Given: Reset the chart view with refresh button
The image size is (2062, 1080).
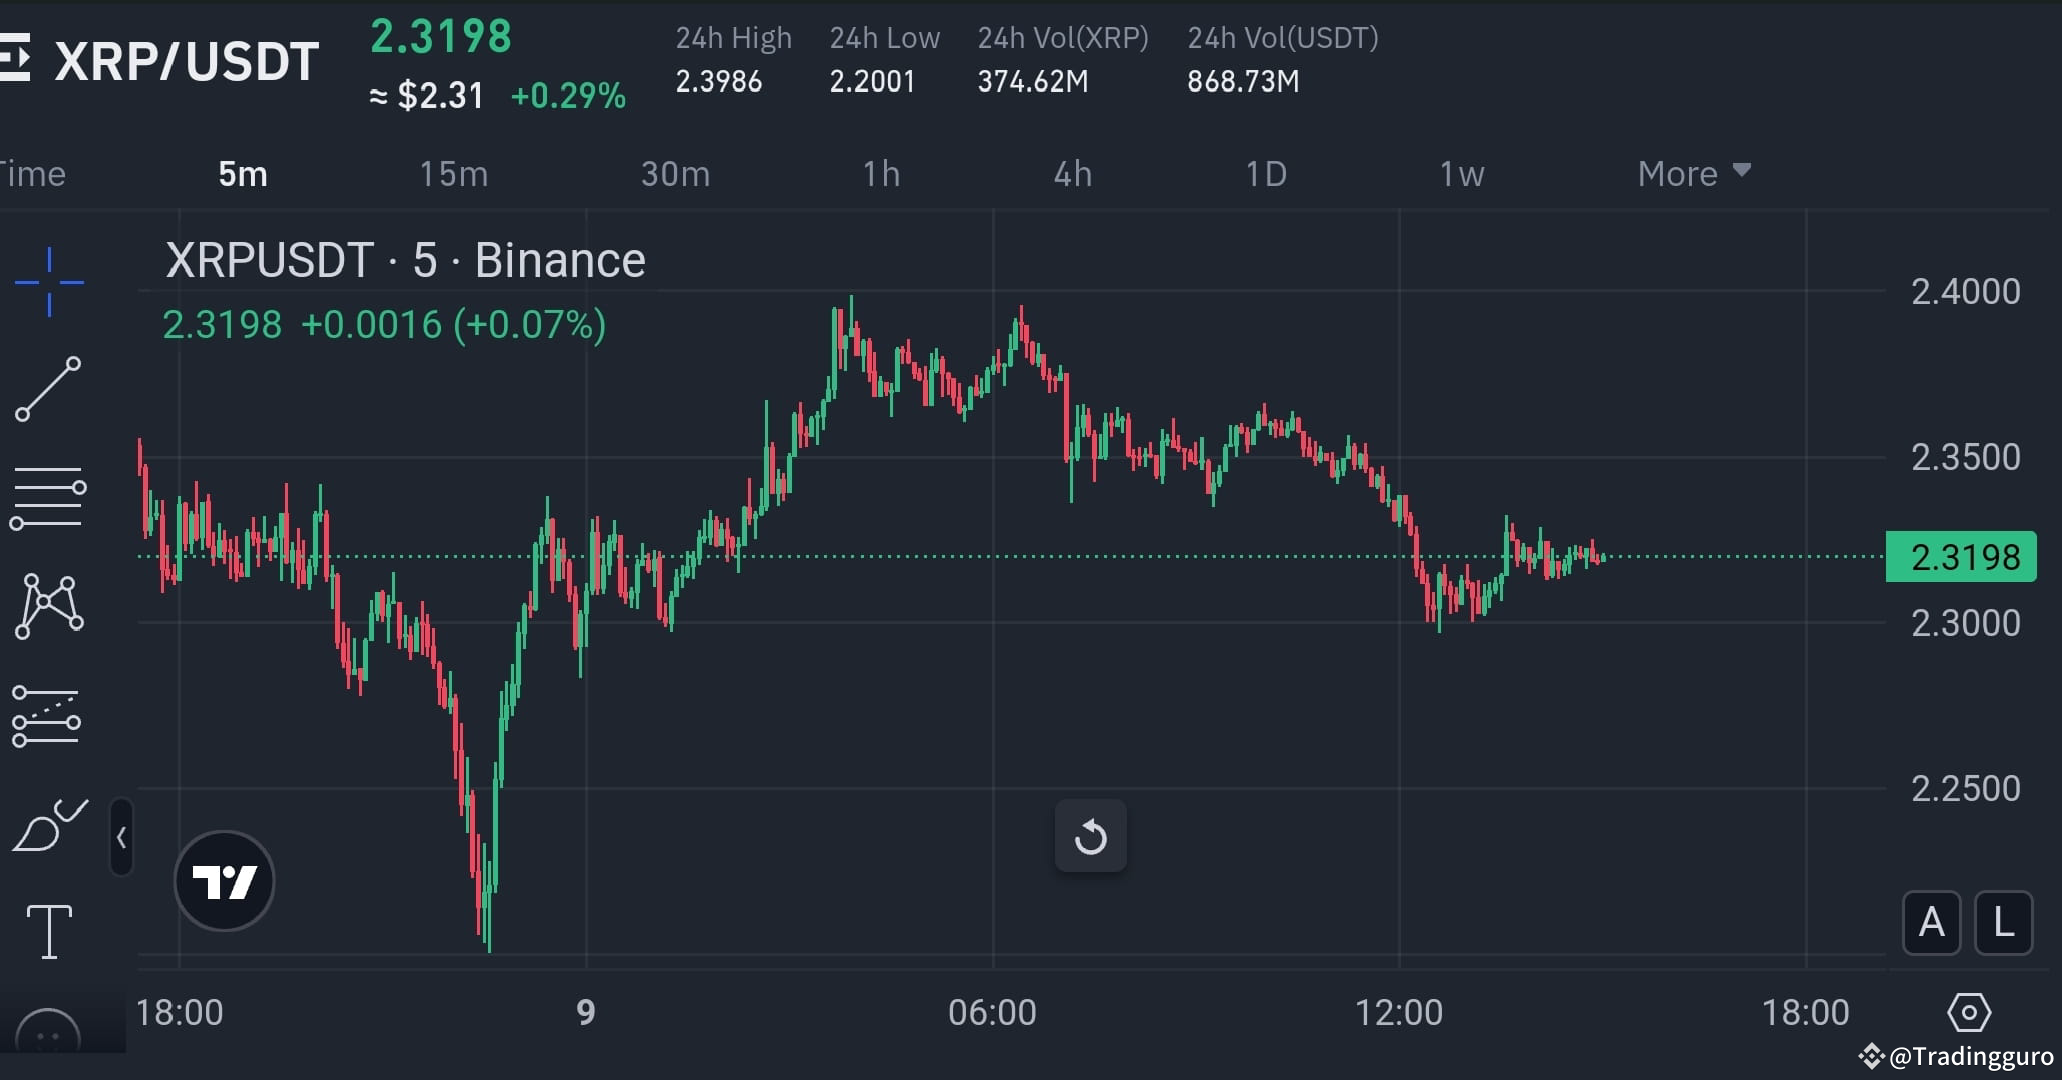Looking at the screenshot, I should click(x=1090, y=836).
